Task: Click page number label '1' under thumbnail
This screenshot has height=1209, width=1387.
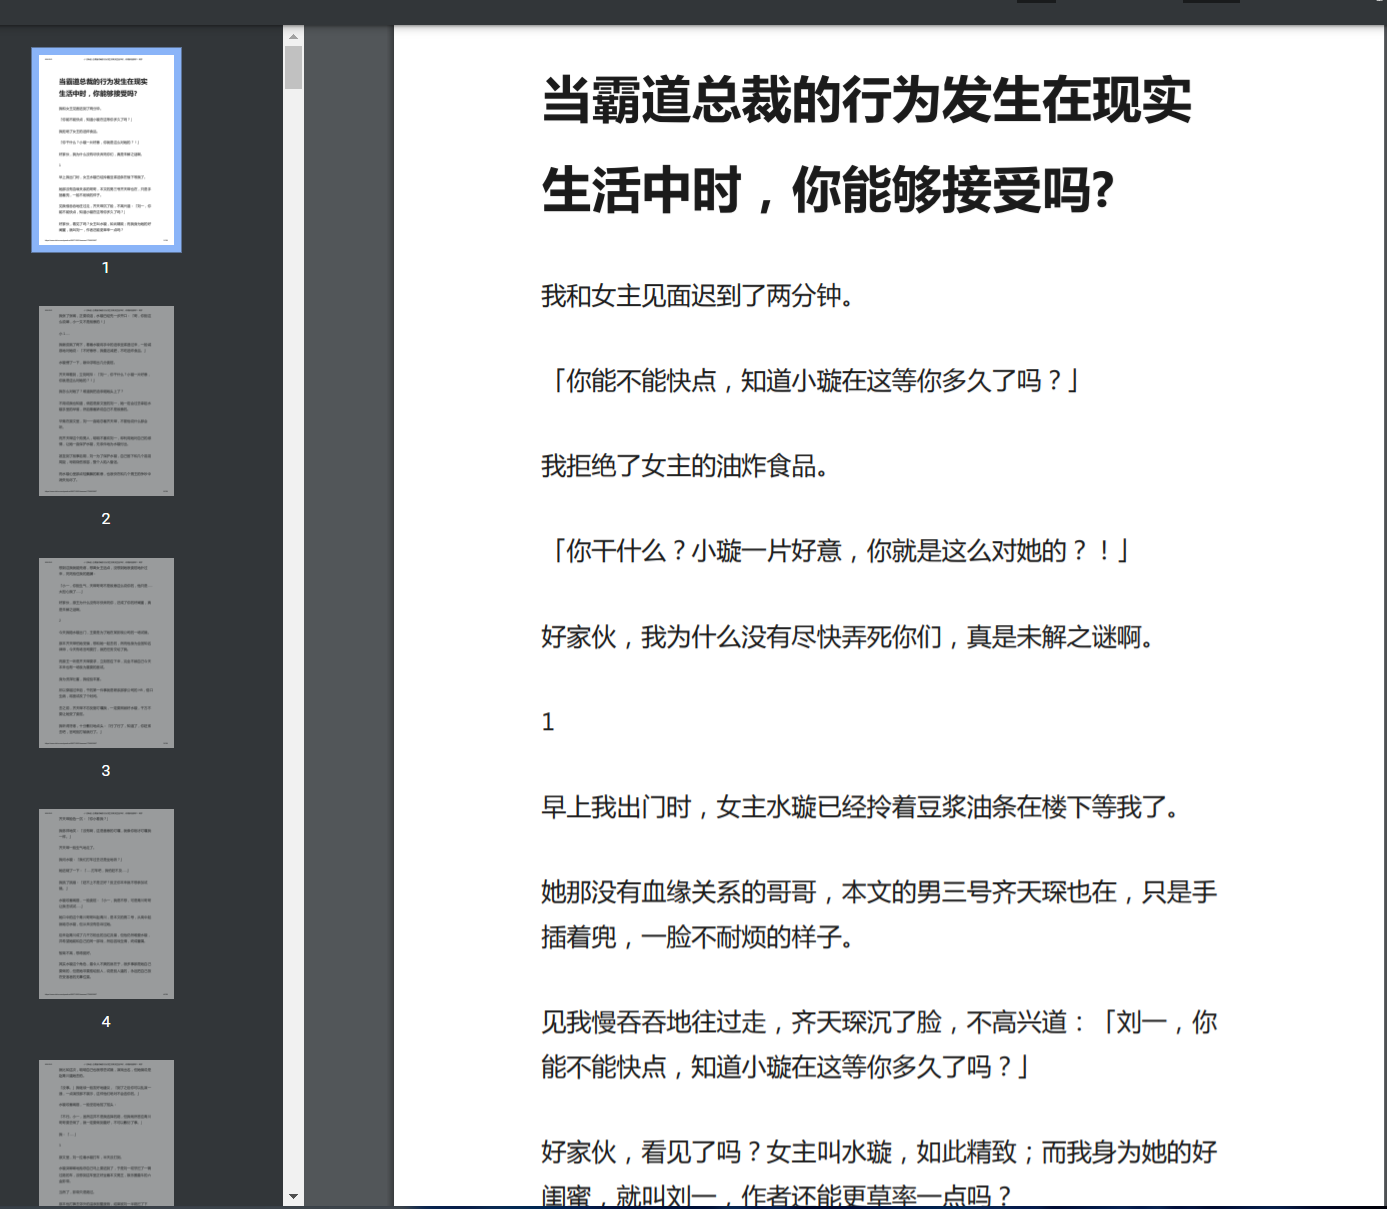Action: pos(106,268)
